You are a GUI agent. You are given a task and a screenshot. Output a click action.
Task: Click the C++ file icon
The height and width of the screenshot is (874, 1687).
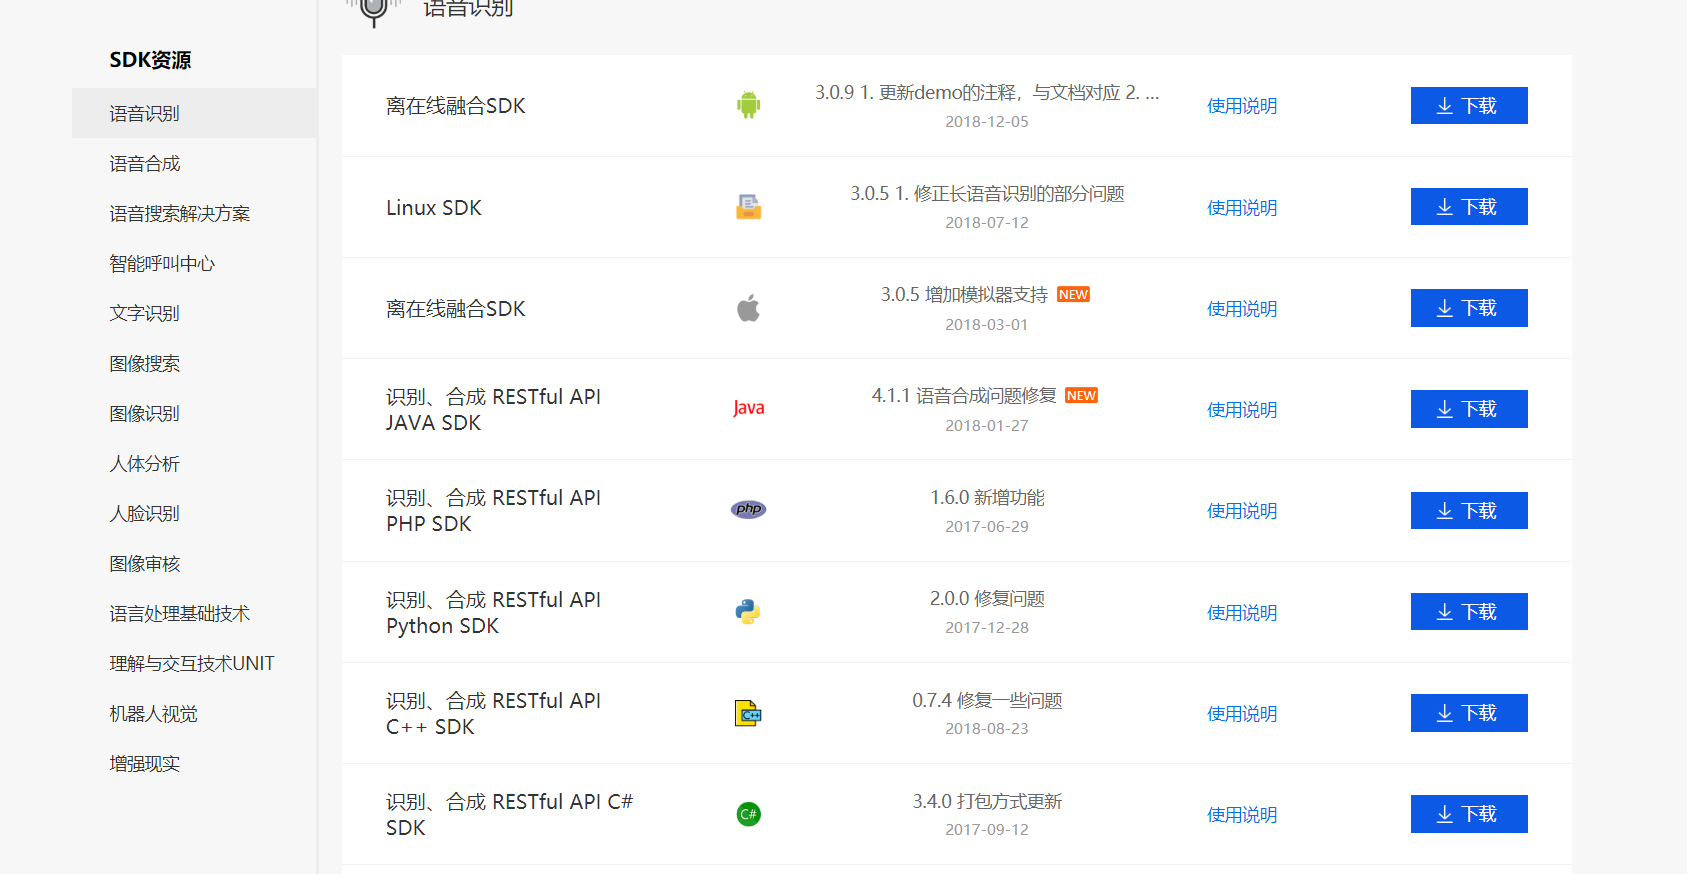click(748, 713)
